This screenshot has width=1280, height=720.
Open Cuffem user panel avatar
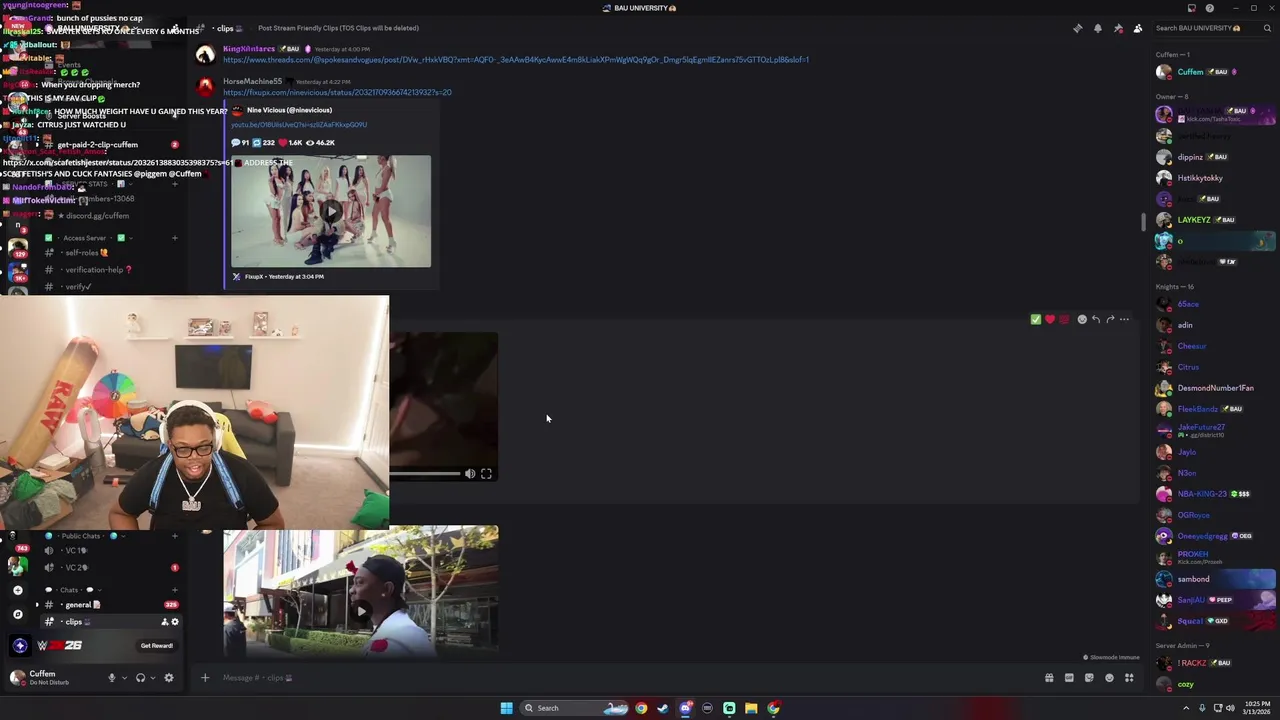coord(17,678)
